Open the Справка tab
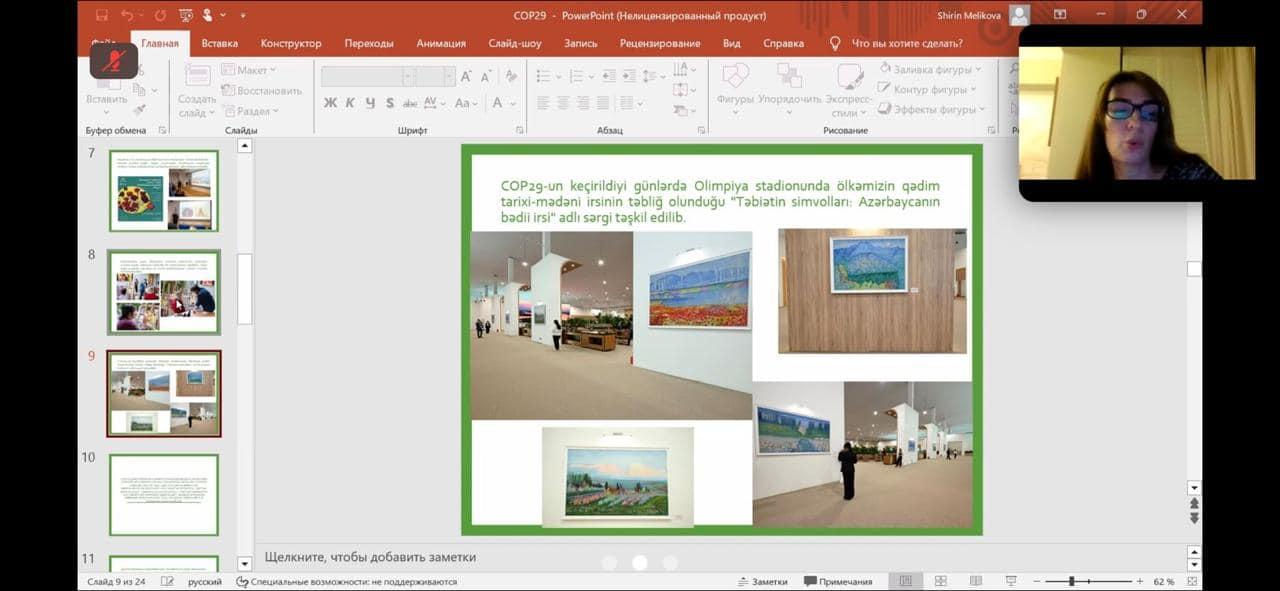Viewport: 1280px width, 591px height. coord(783,43)
